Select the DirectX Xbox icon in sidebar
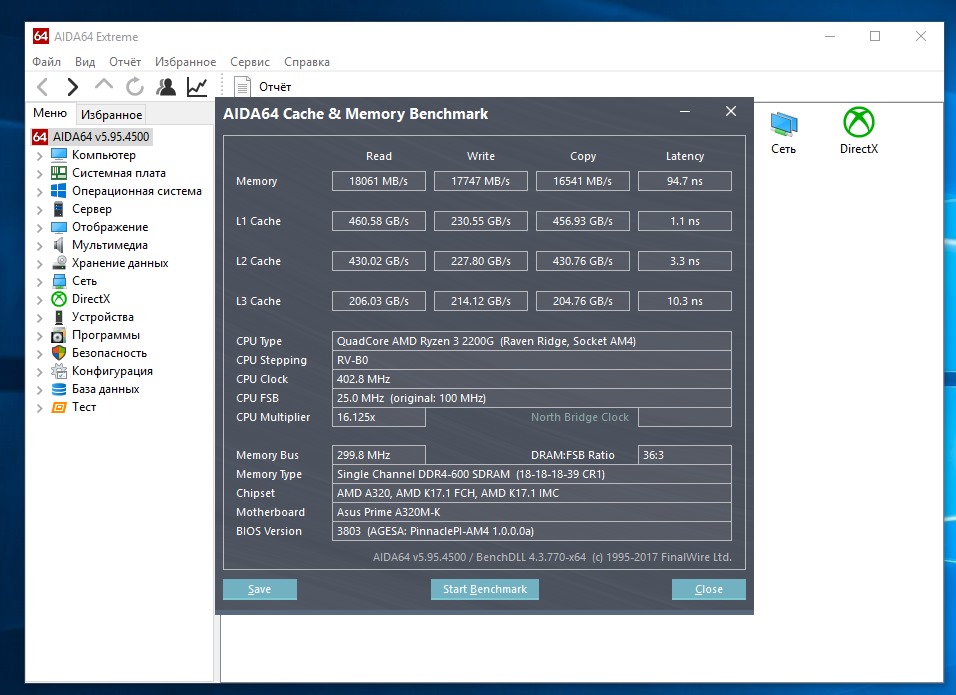 pyautogui.click(x=59, y=299)
